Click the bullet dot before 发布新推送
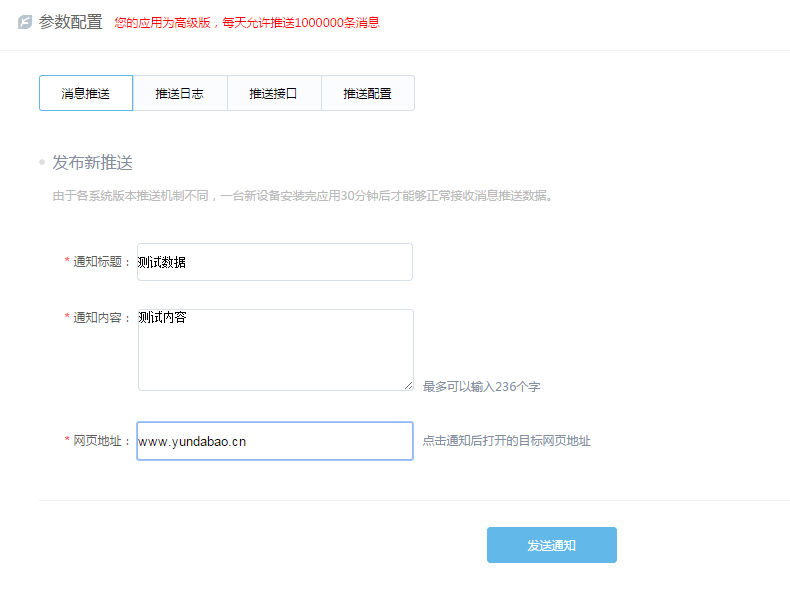790x601 pixels. (42, 162)
